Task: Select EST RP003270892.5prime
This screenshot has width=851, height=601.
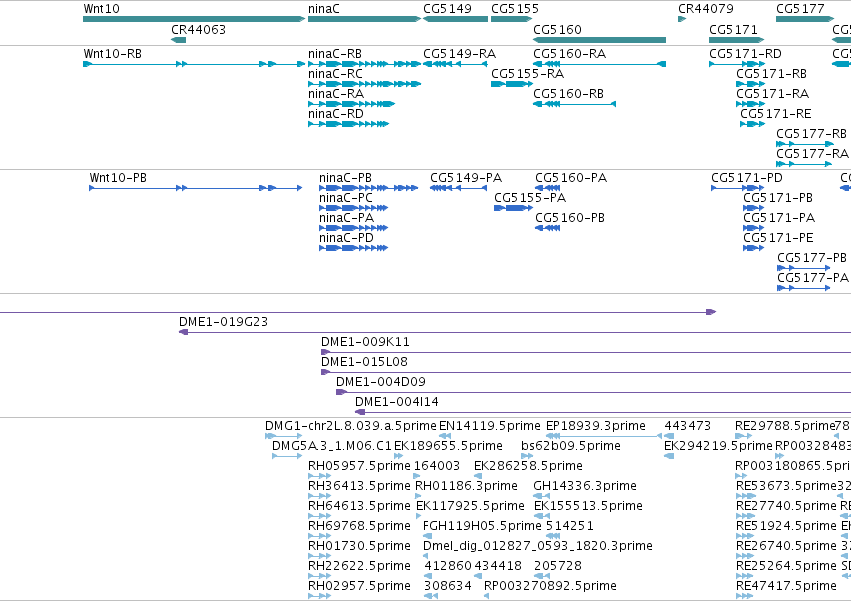Action: [x=486, y=596]
